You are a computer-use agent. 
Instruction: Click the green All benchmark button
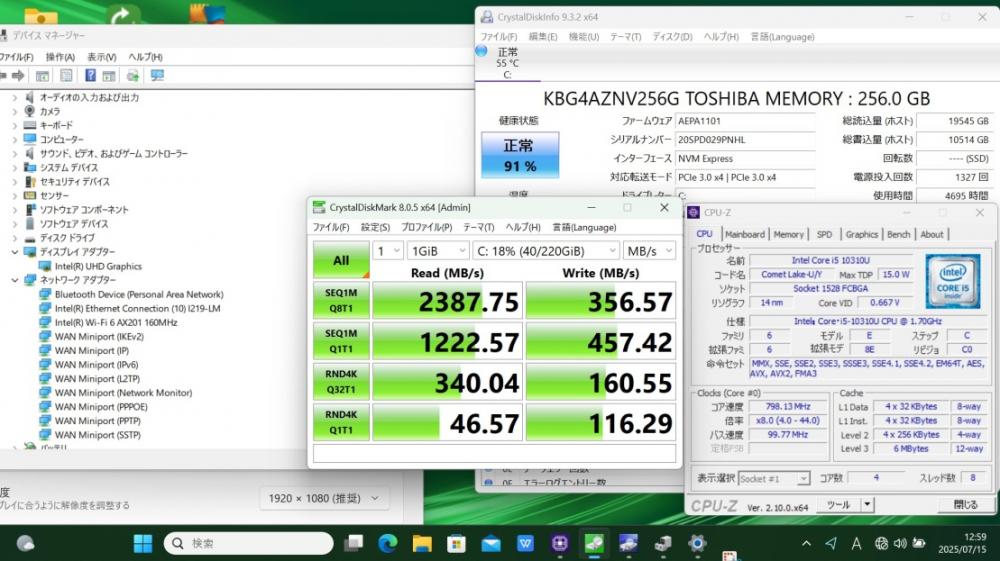tap(341, 260)
